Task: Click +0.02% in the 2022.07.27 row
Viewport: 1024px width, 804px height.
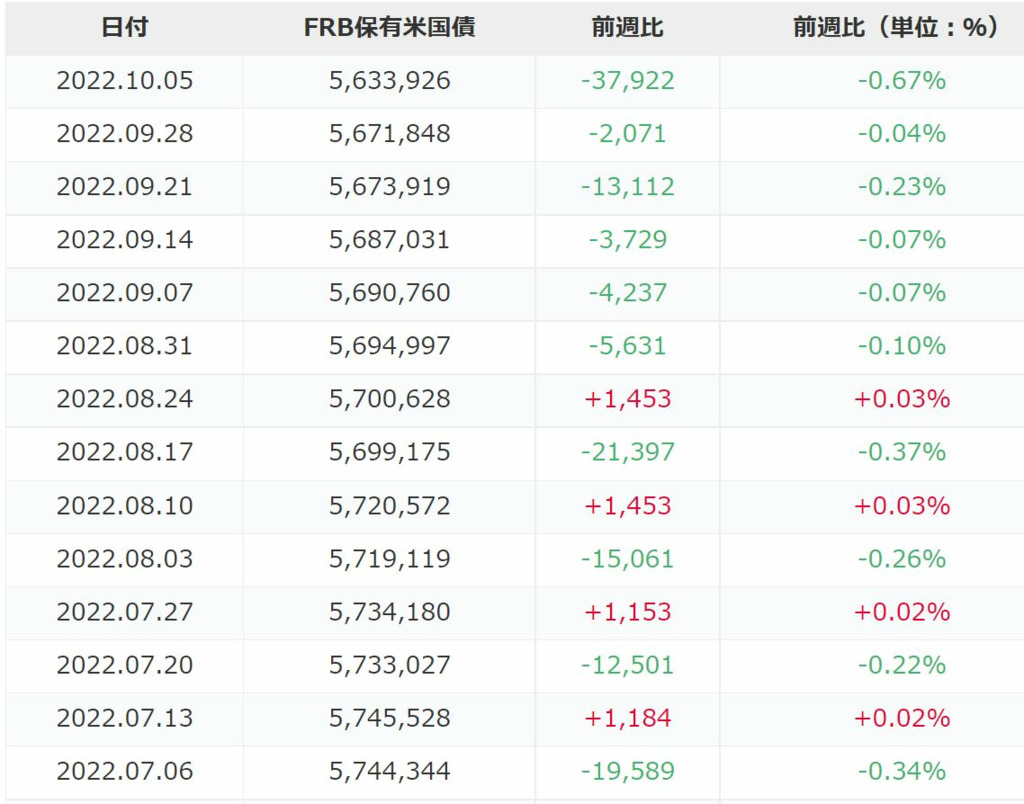Action: pyautogui.click(x=901, y=611)
